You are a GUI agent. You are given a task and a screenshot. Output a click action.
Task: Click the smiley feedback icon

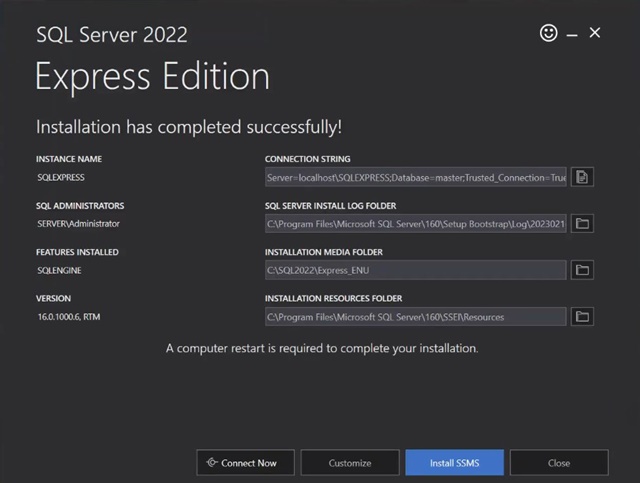pyautogui.click(x=549, y=33)
